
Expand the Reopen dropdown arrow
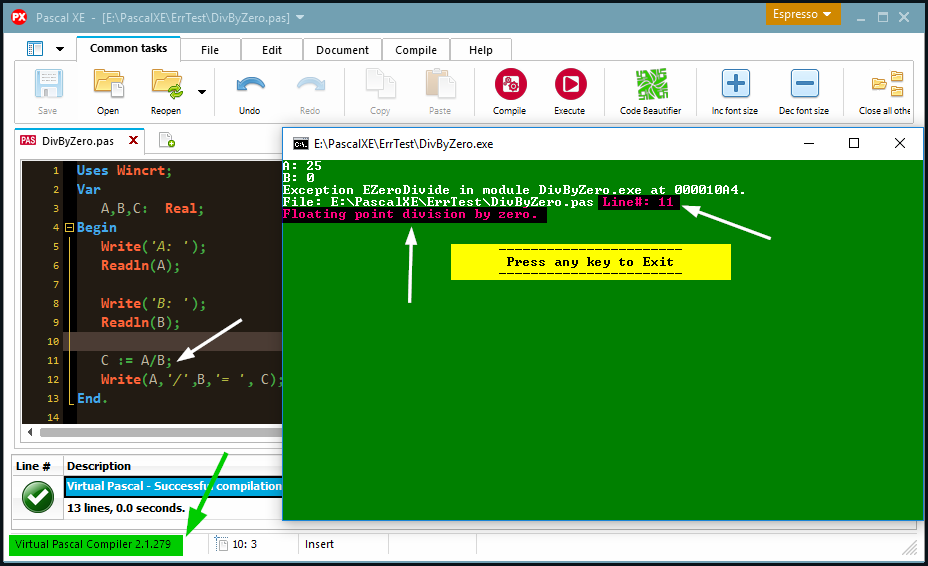[x=202, y=92]
